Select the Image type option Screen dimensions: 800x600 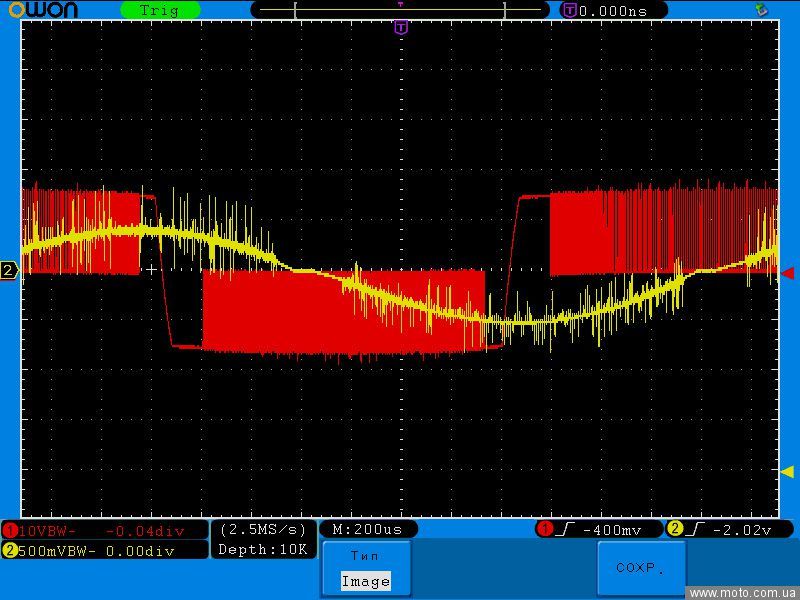tap(365, 581)
